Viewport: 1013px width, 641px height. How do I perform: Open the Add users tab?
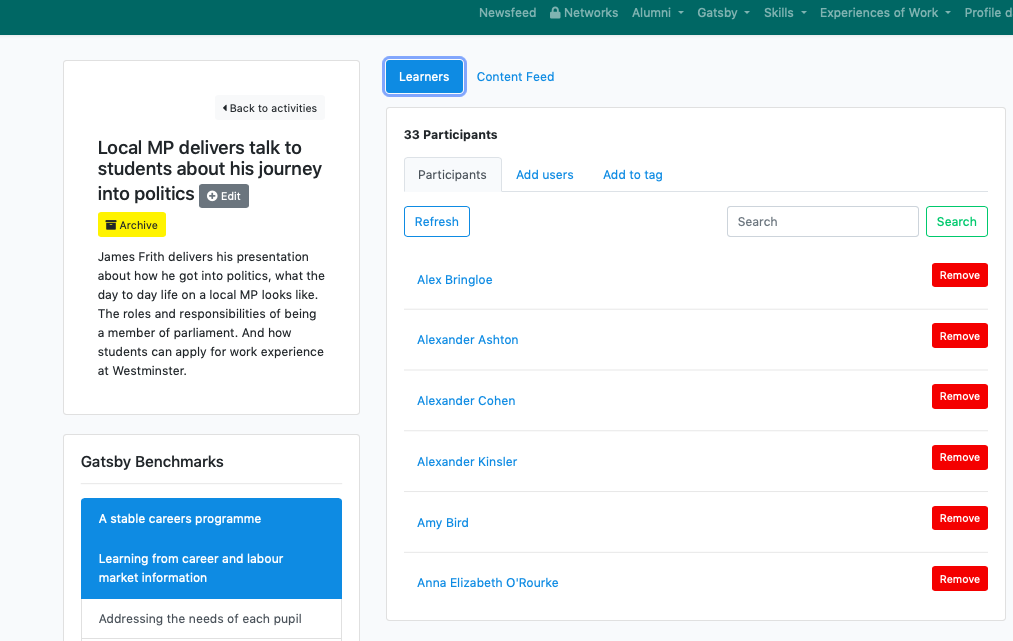545,174
